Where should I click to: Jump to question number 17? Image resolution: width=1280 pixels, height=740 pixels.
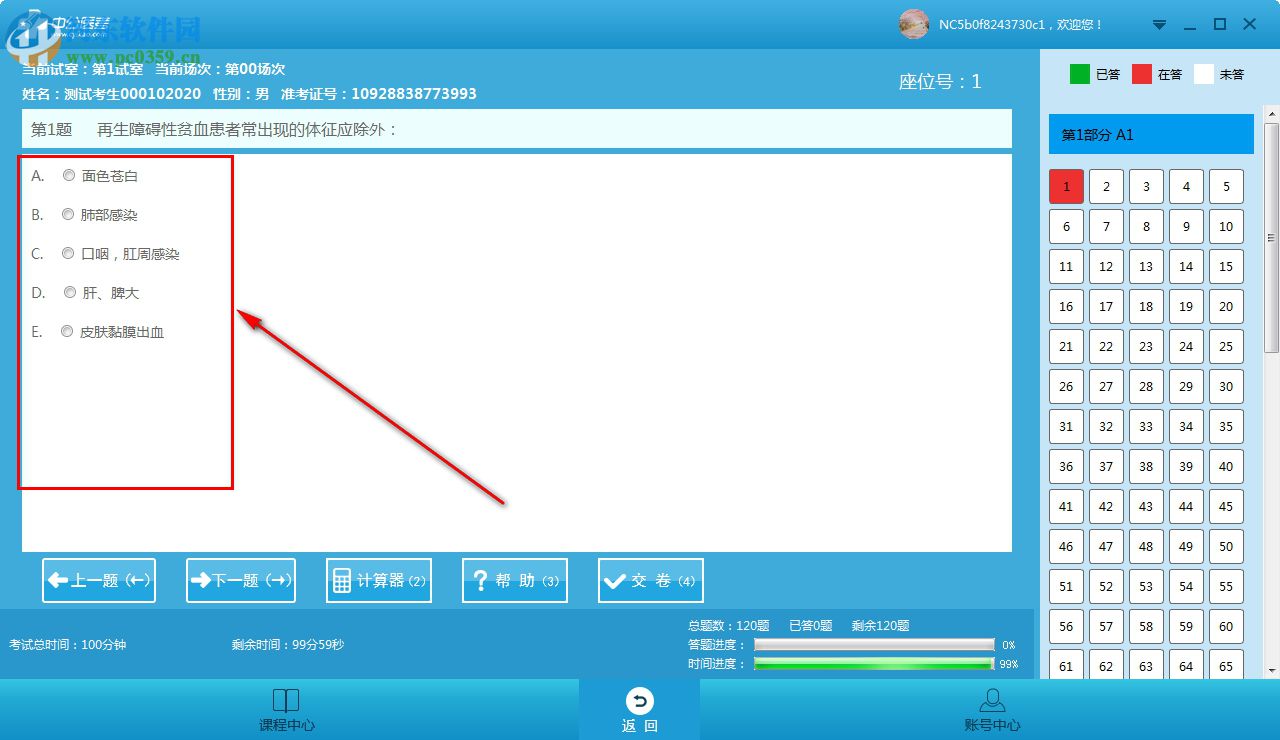1106,306
